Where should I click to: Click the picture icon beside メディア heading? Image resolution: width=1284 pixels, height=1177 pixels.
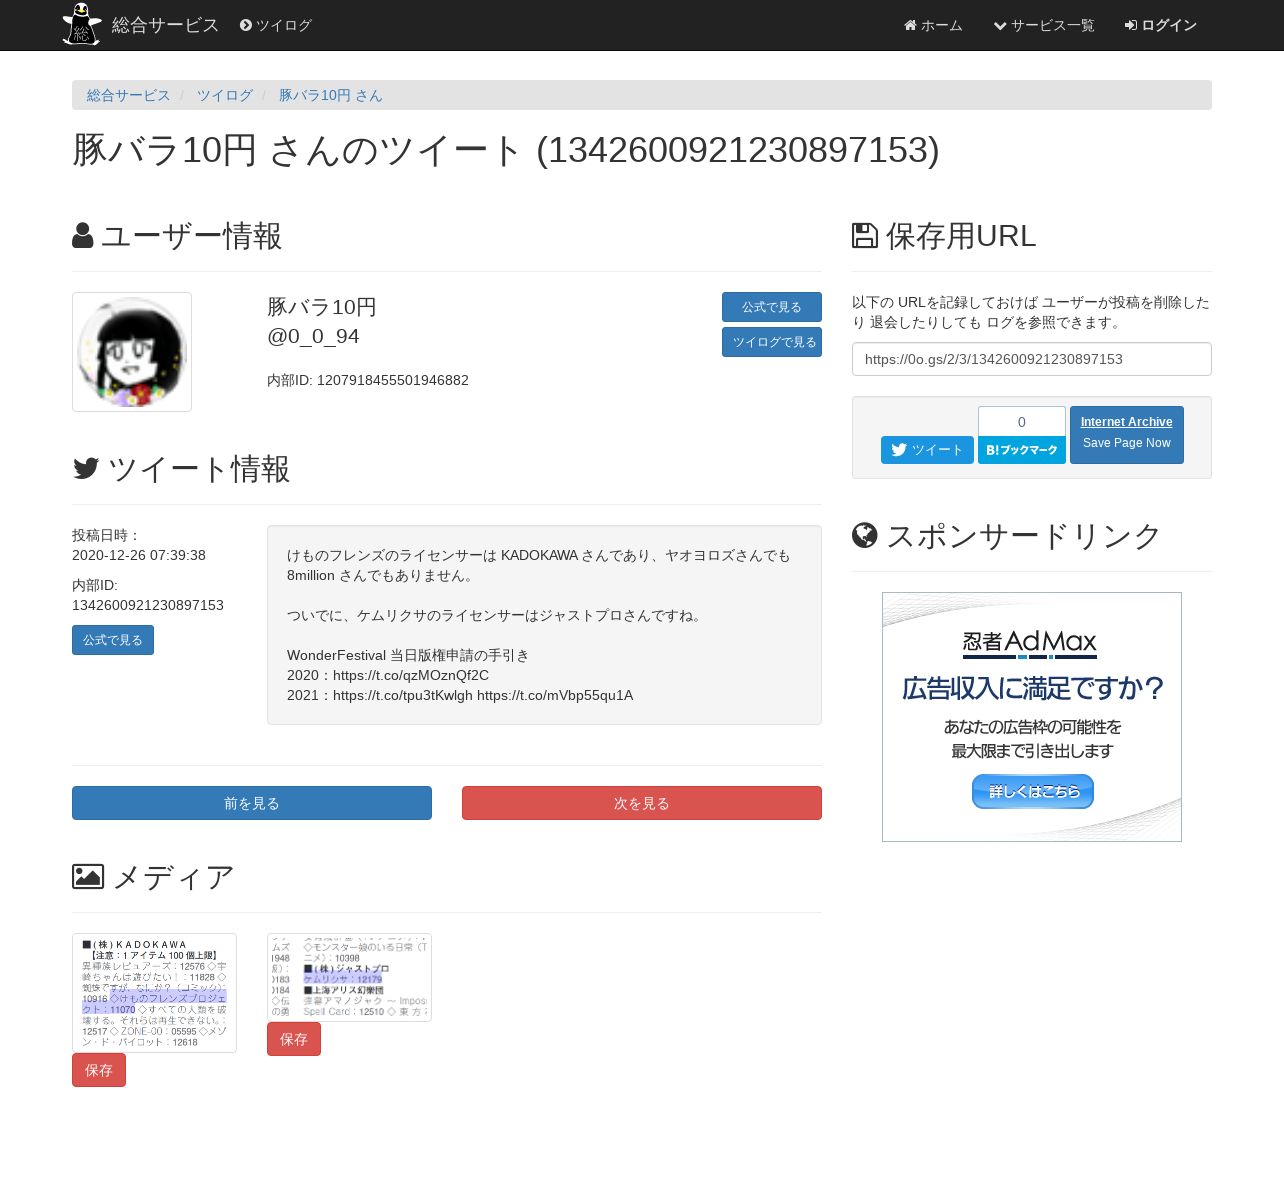[88, 877]
